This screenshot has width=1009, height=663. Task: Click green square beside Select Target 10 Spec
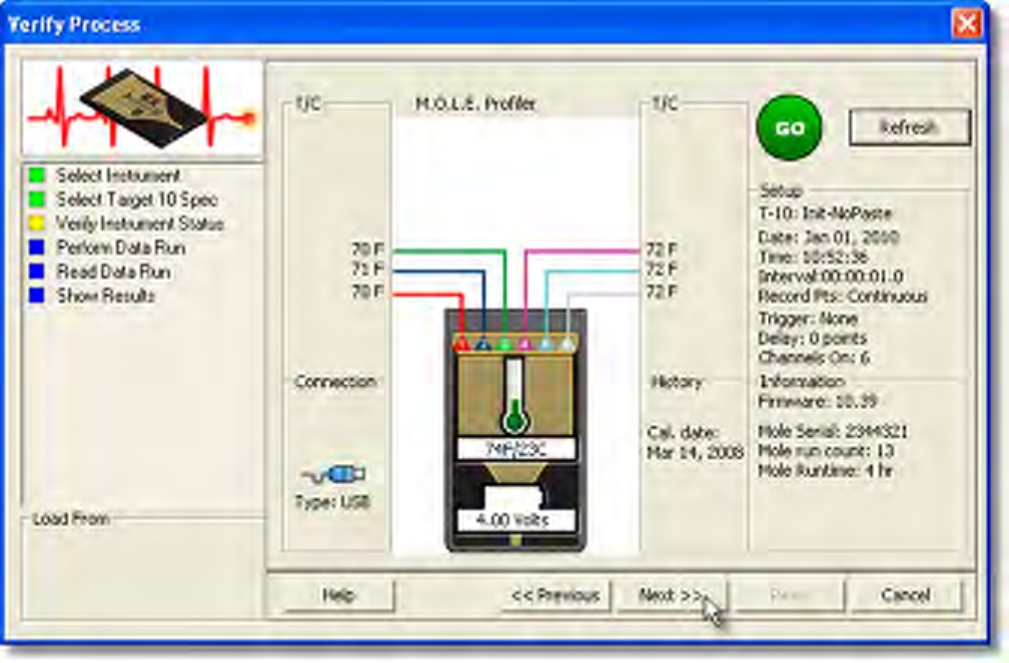(37, 199)
